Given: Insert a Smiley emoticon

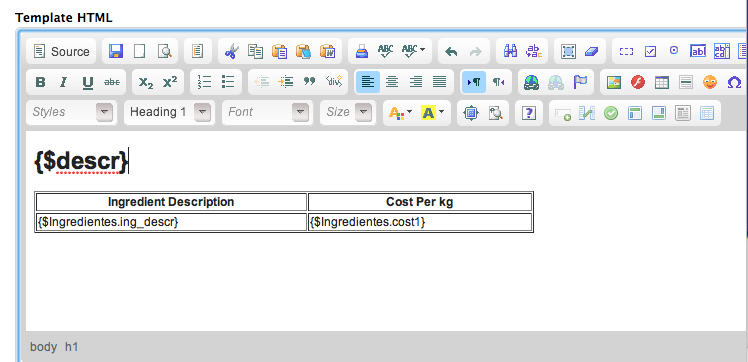Looking at the screenshot, I should pyautogui.click(x=710, y=82).
